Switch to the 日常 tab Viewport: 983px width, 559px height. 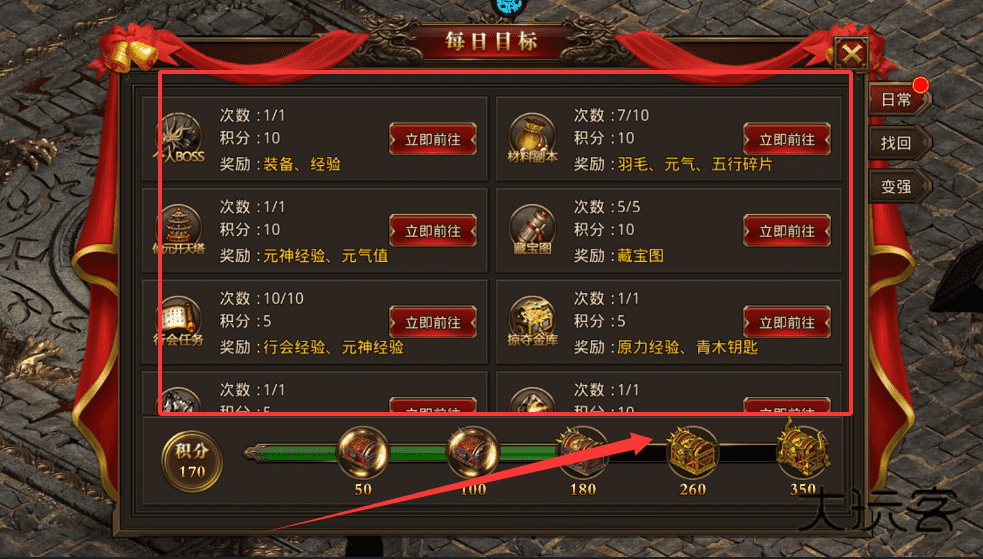tap(900, 100)
